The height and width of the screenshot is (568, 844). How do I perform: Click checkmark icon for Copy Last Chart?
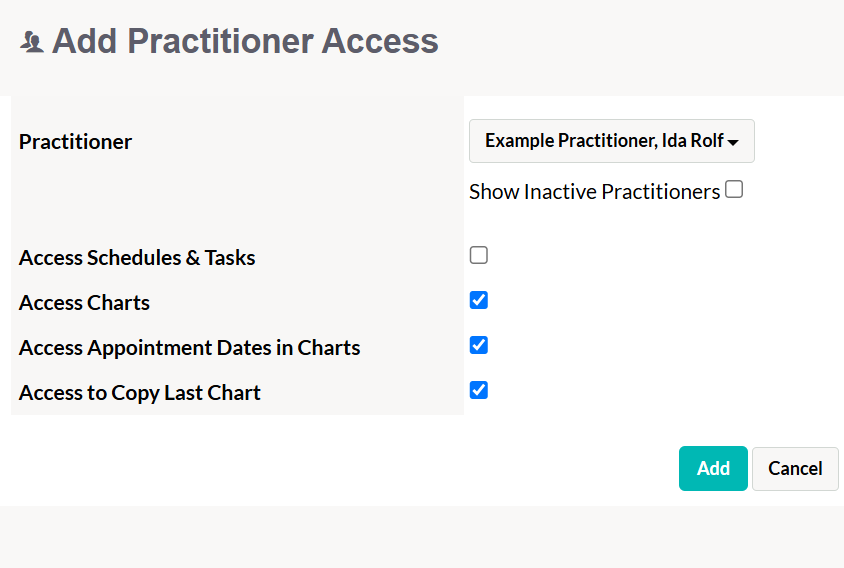pyautogui.click(x=479, y=390)
